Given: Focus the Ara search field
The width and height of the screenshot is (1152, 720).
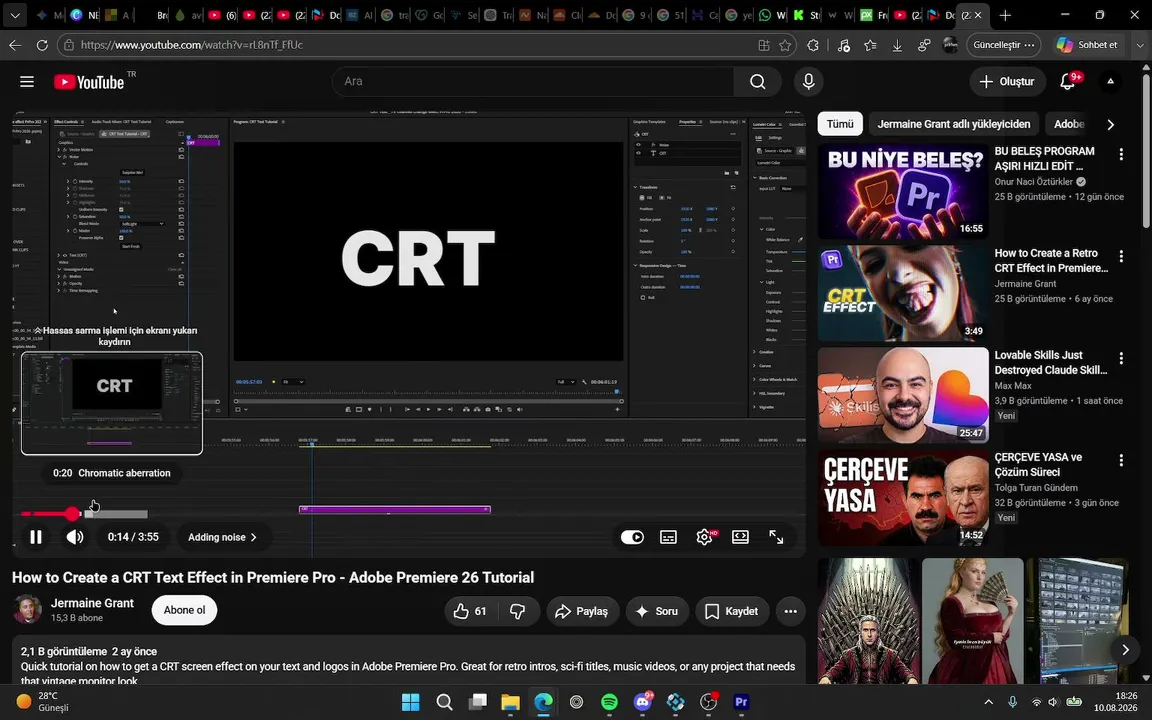Looking at the screenshot, I should click(x=534, y=82).
